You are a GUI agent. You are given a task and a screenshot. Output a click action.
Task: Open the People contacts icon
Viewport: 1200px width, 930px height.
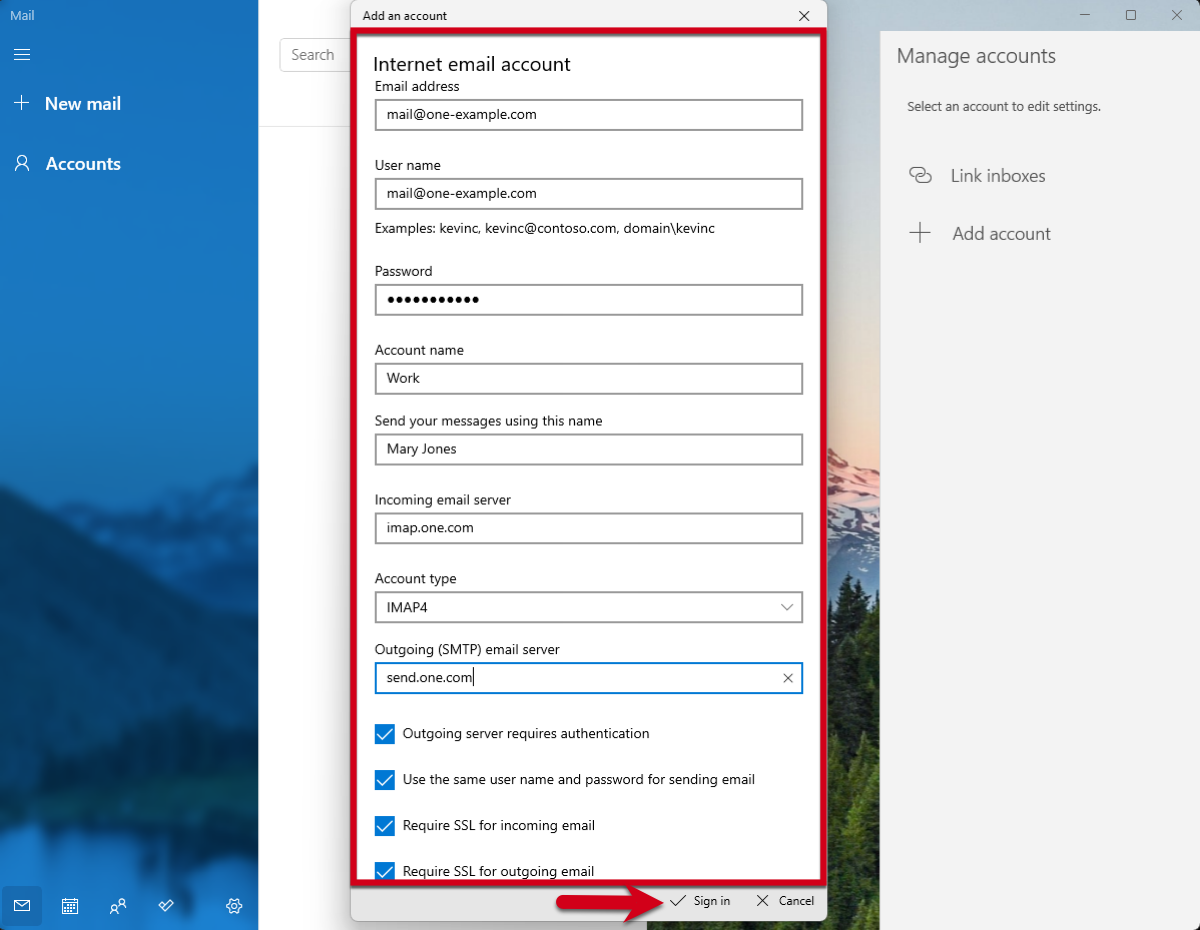(118, 906)
